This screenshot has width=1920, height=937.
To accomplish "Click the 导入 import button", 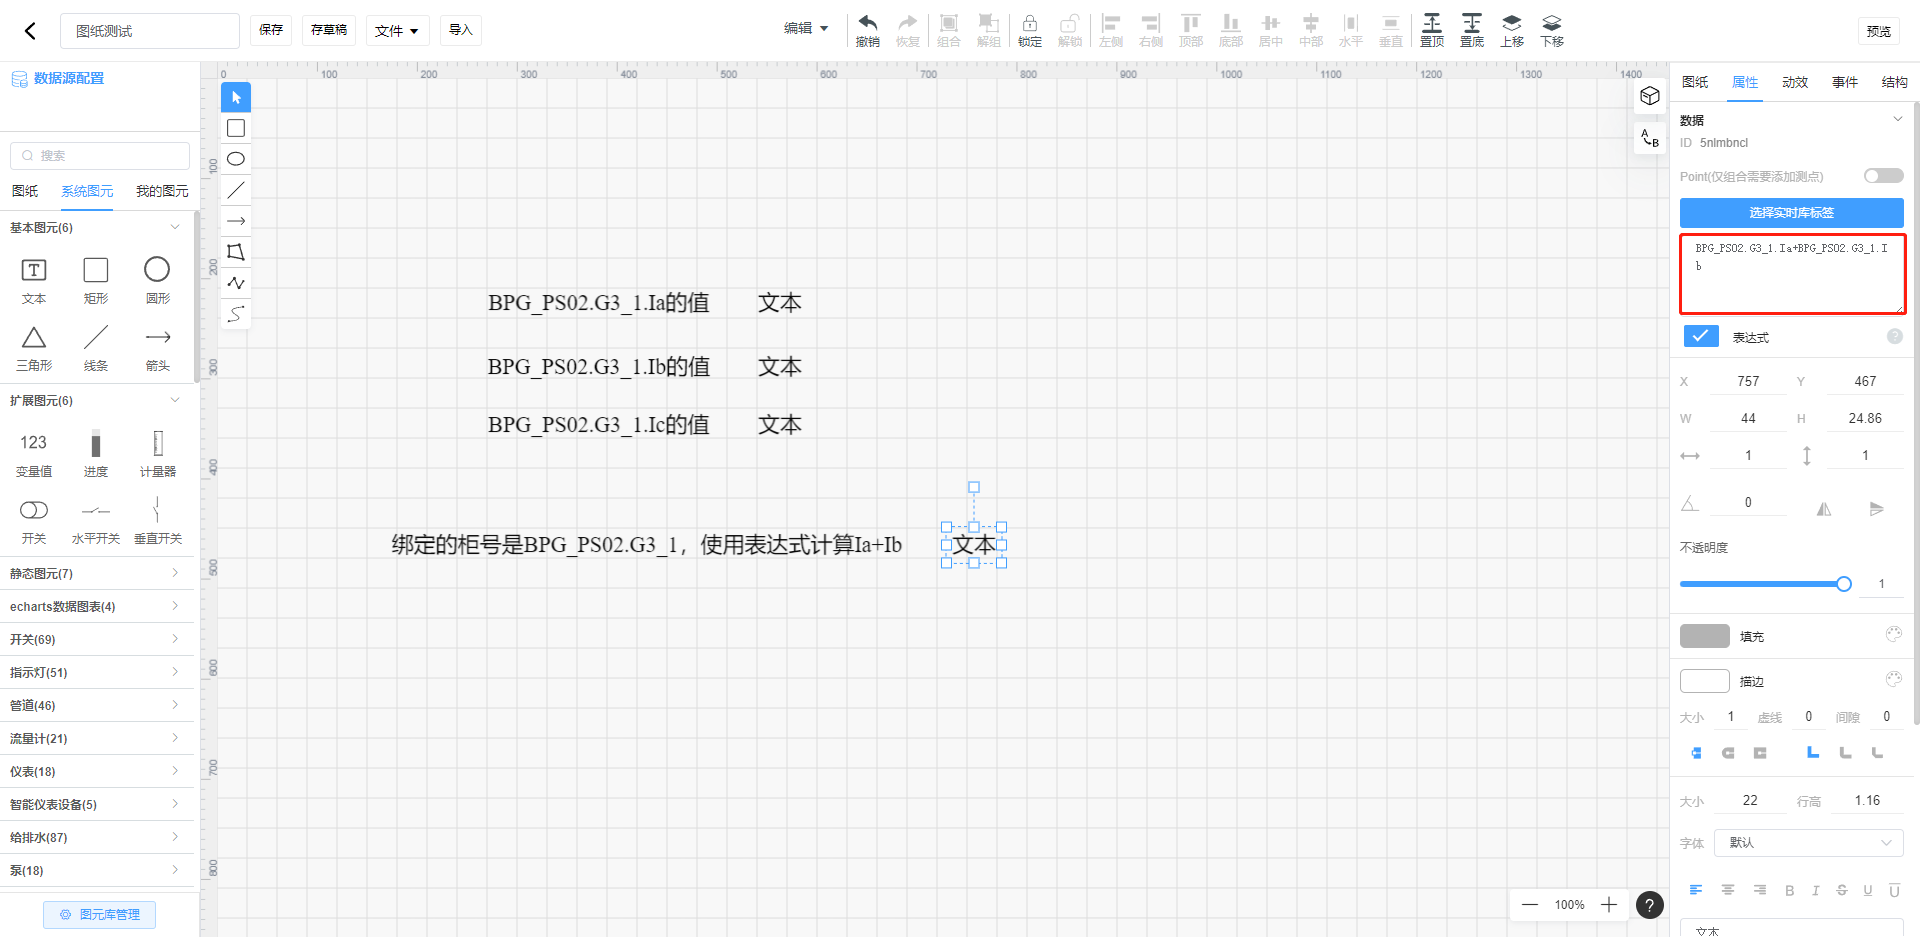I will point(461,30).
